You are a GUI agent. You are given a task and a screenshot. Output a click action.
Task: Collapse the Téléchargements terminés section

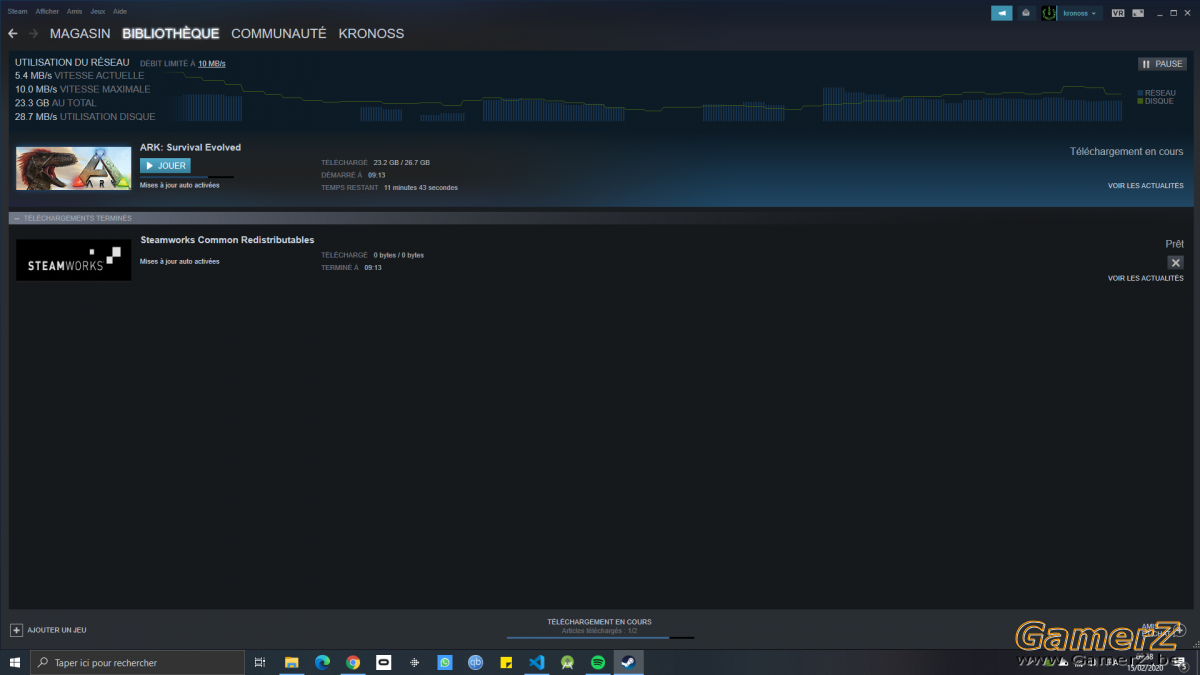(x=17, y=218)
